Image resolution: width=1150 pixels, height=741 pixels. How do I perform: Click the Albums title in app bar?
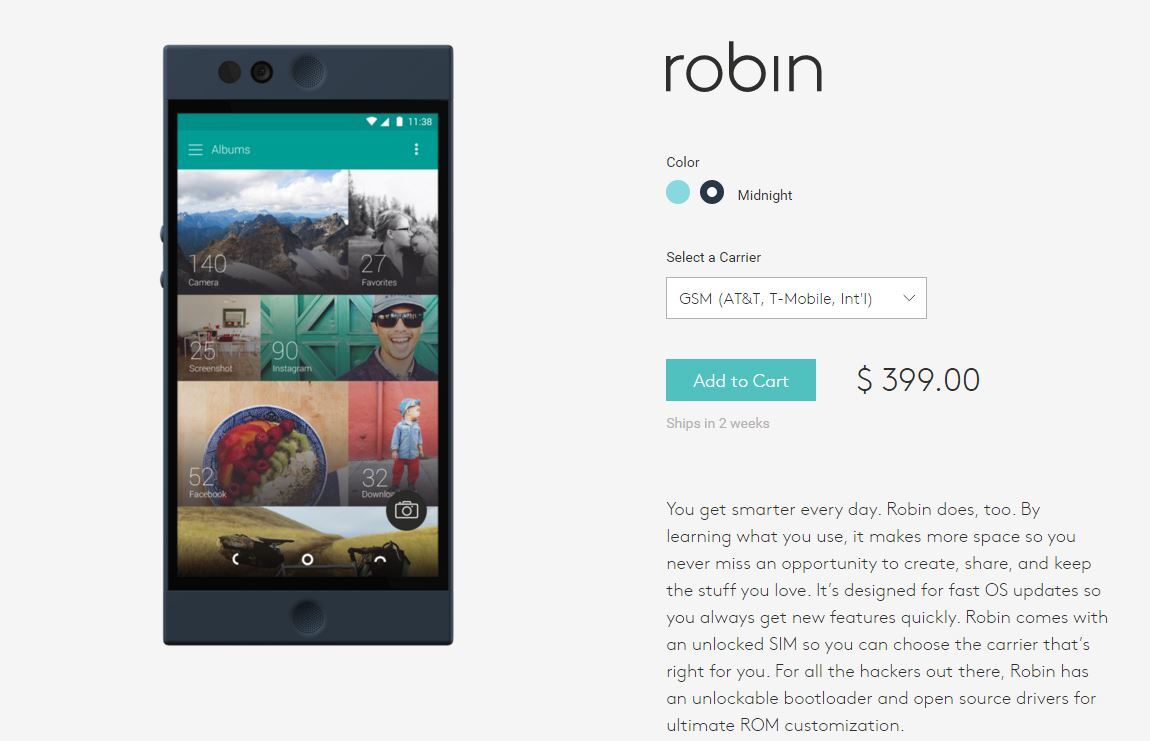[230, 150]
